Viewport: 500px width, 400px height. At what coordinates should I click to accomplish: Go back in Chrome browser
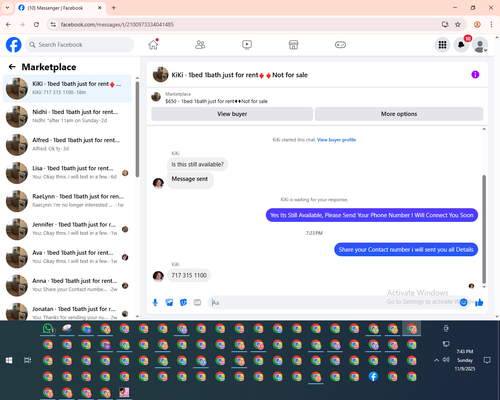click(x=8, y=24)
